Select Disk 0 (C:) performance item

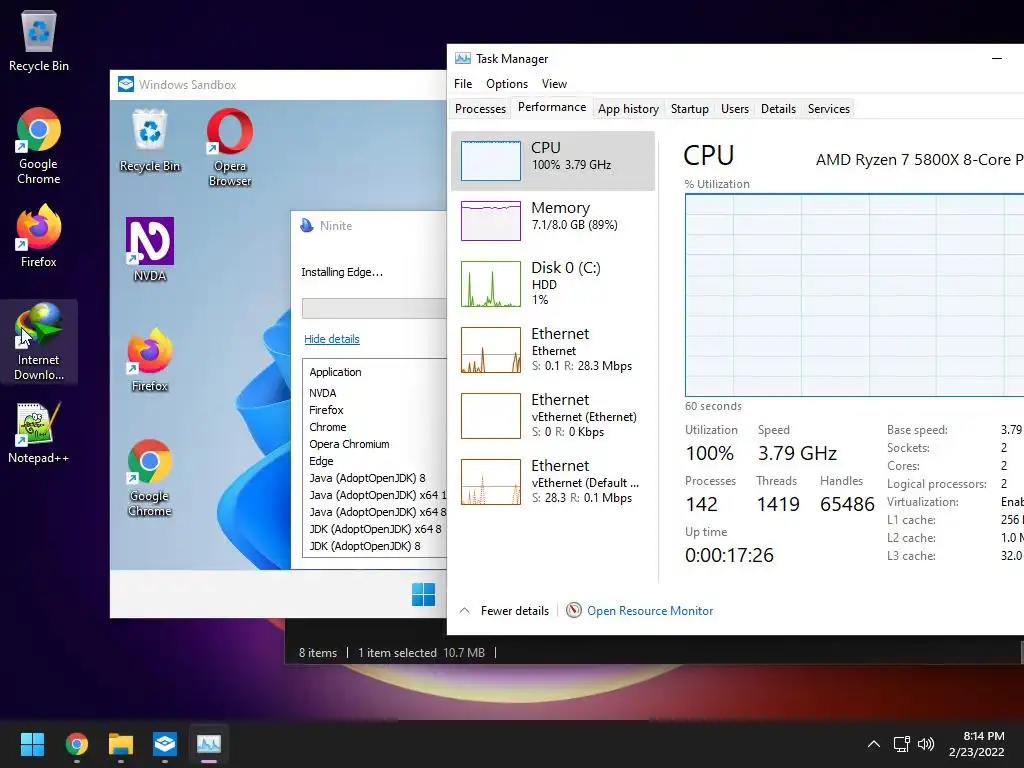[553, 283]
